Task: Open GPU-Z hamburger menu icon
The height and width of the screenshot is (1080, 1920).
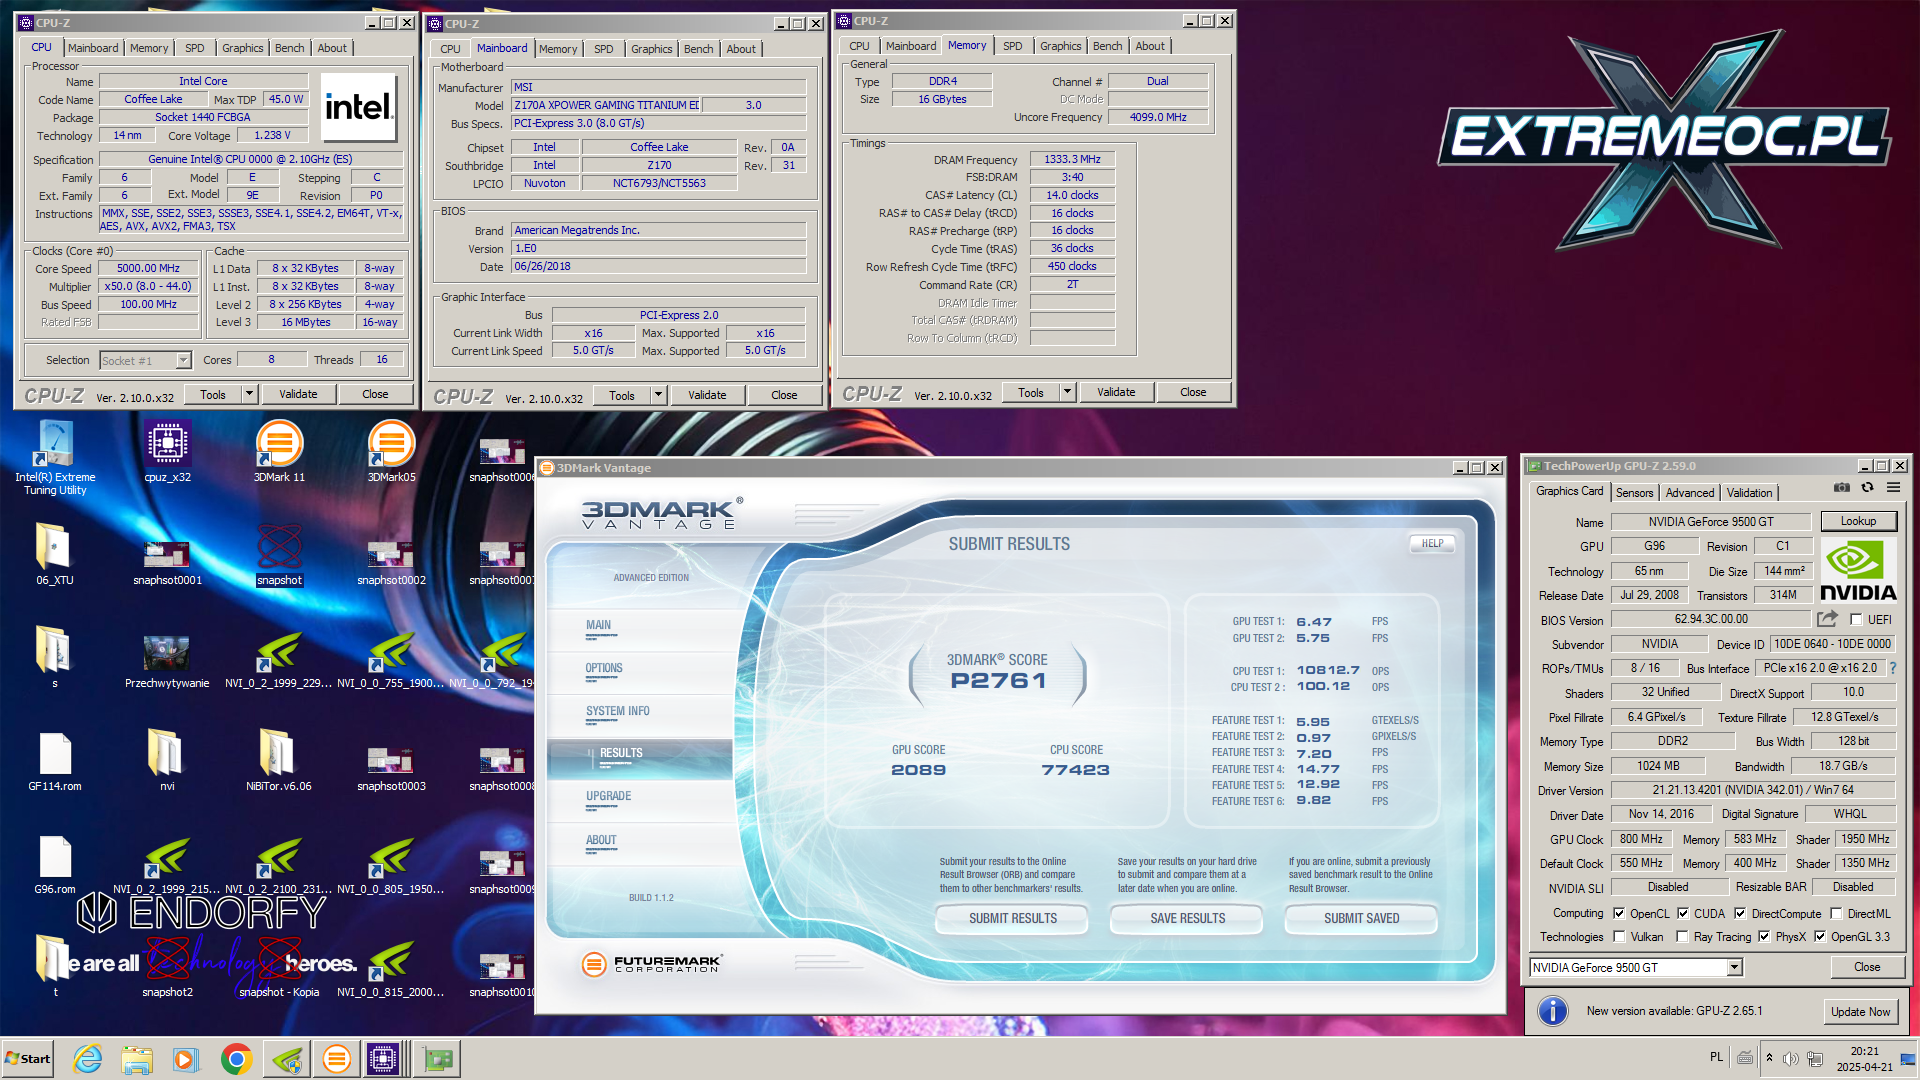Action: [1893, 488]
